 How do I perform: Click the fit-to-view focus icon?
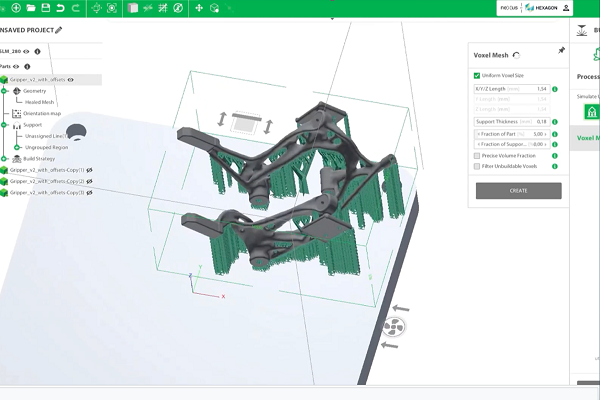click(112, 8)
